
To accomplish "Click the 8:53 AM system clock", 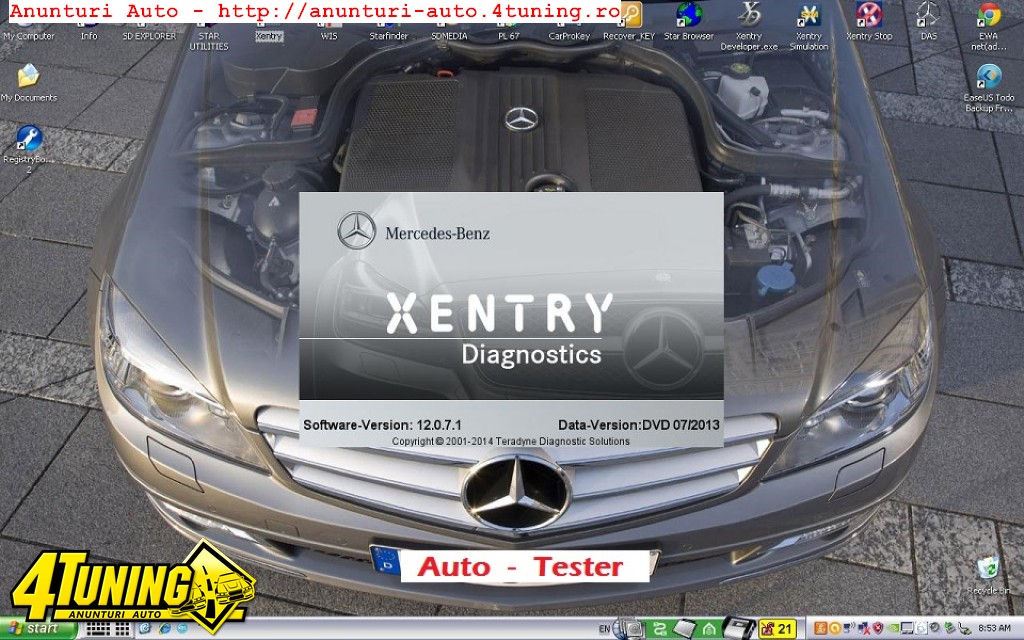I will coord(995,628).
